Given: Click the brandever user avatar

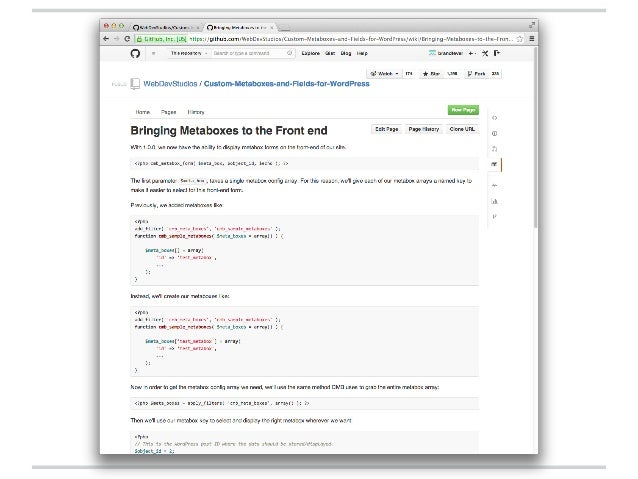Looking at the screenshot, I should 432,53.
